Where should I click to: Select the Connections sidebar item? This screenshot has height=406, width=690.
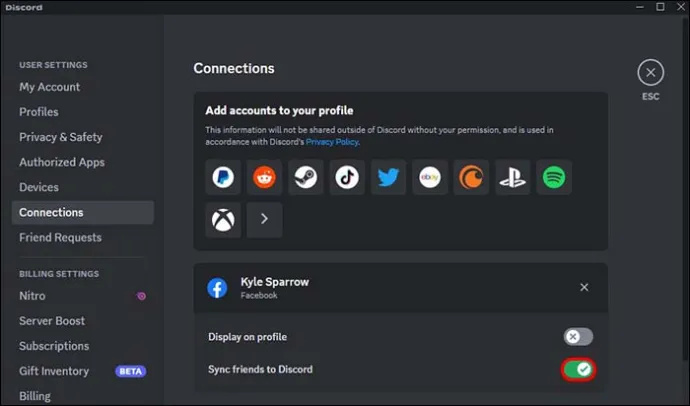pos(83,212)
